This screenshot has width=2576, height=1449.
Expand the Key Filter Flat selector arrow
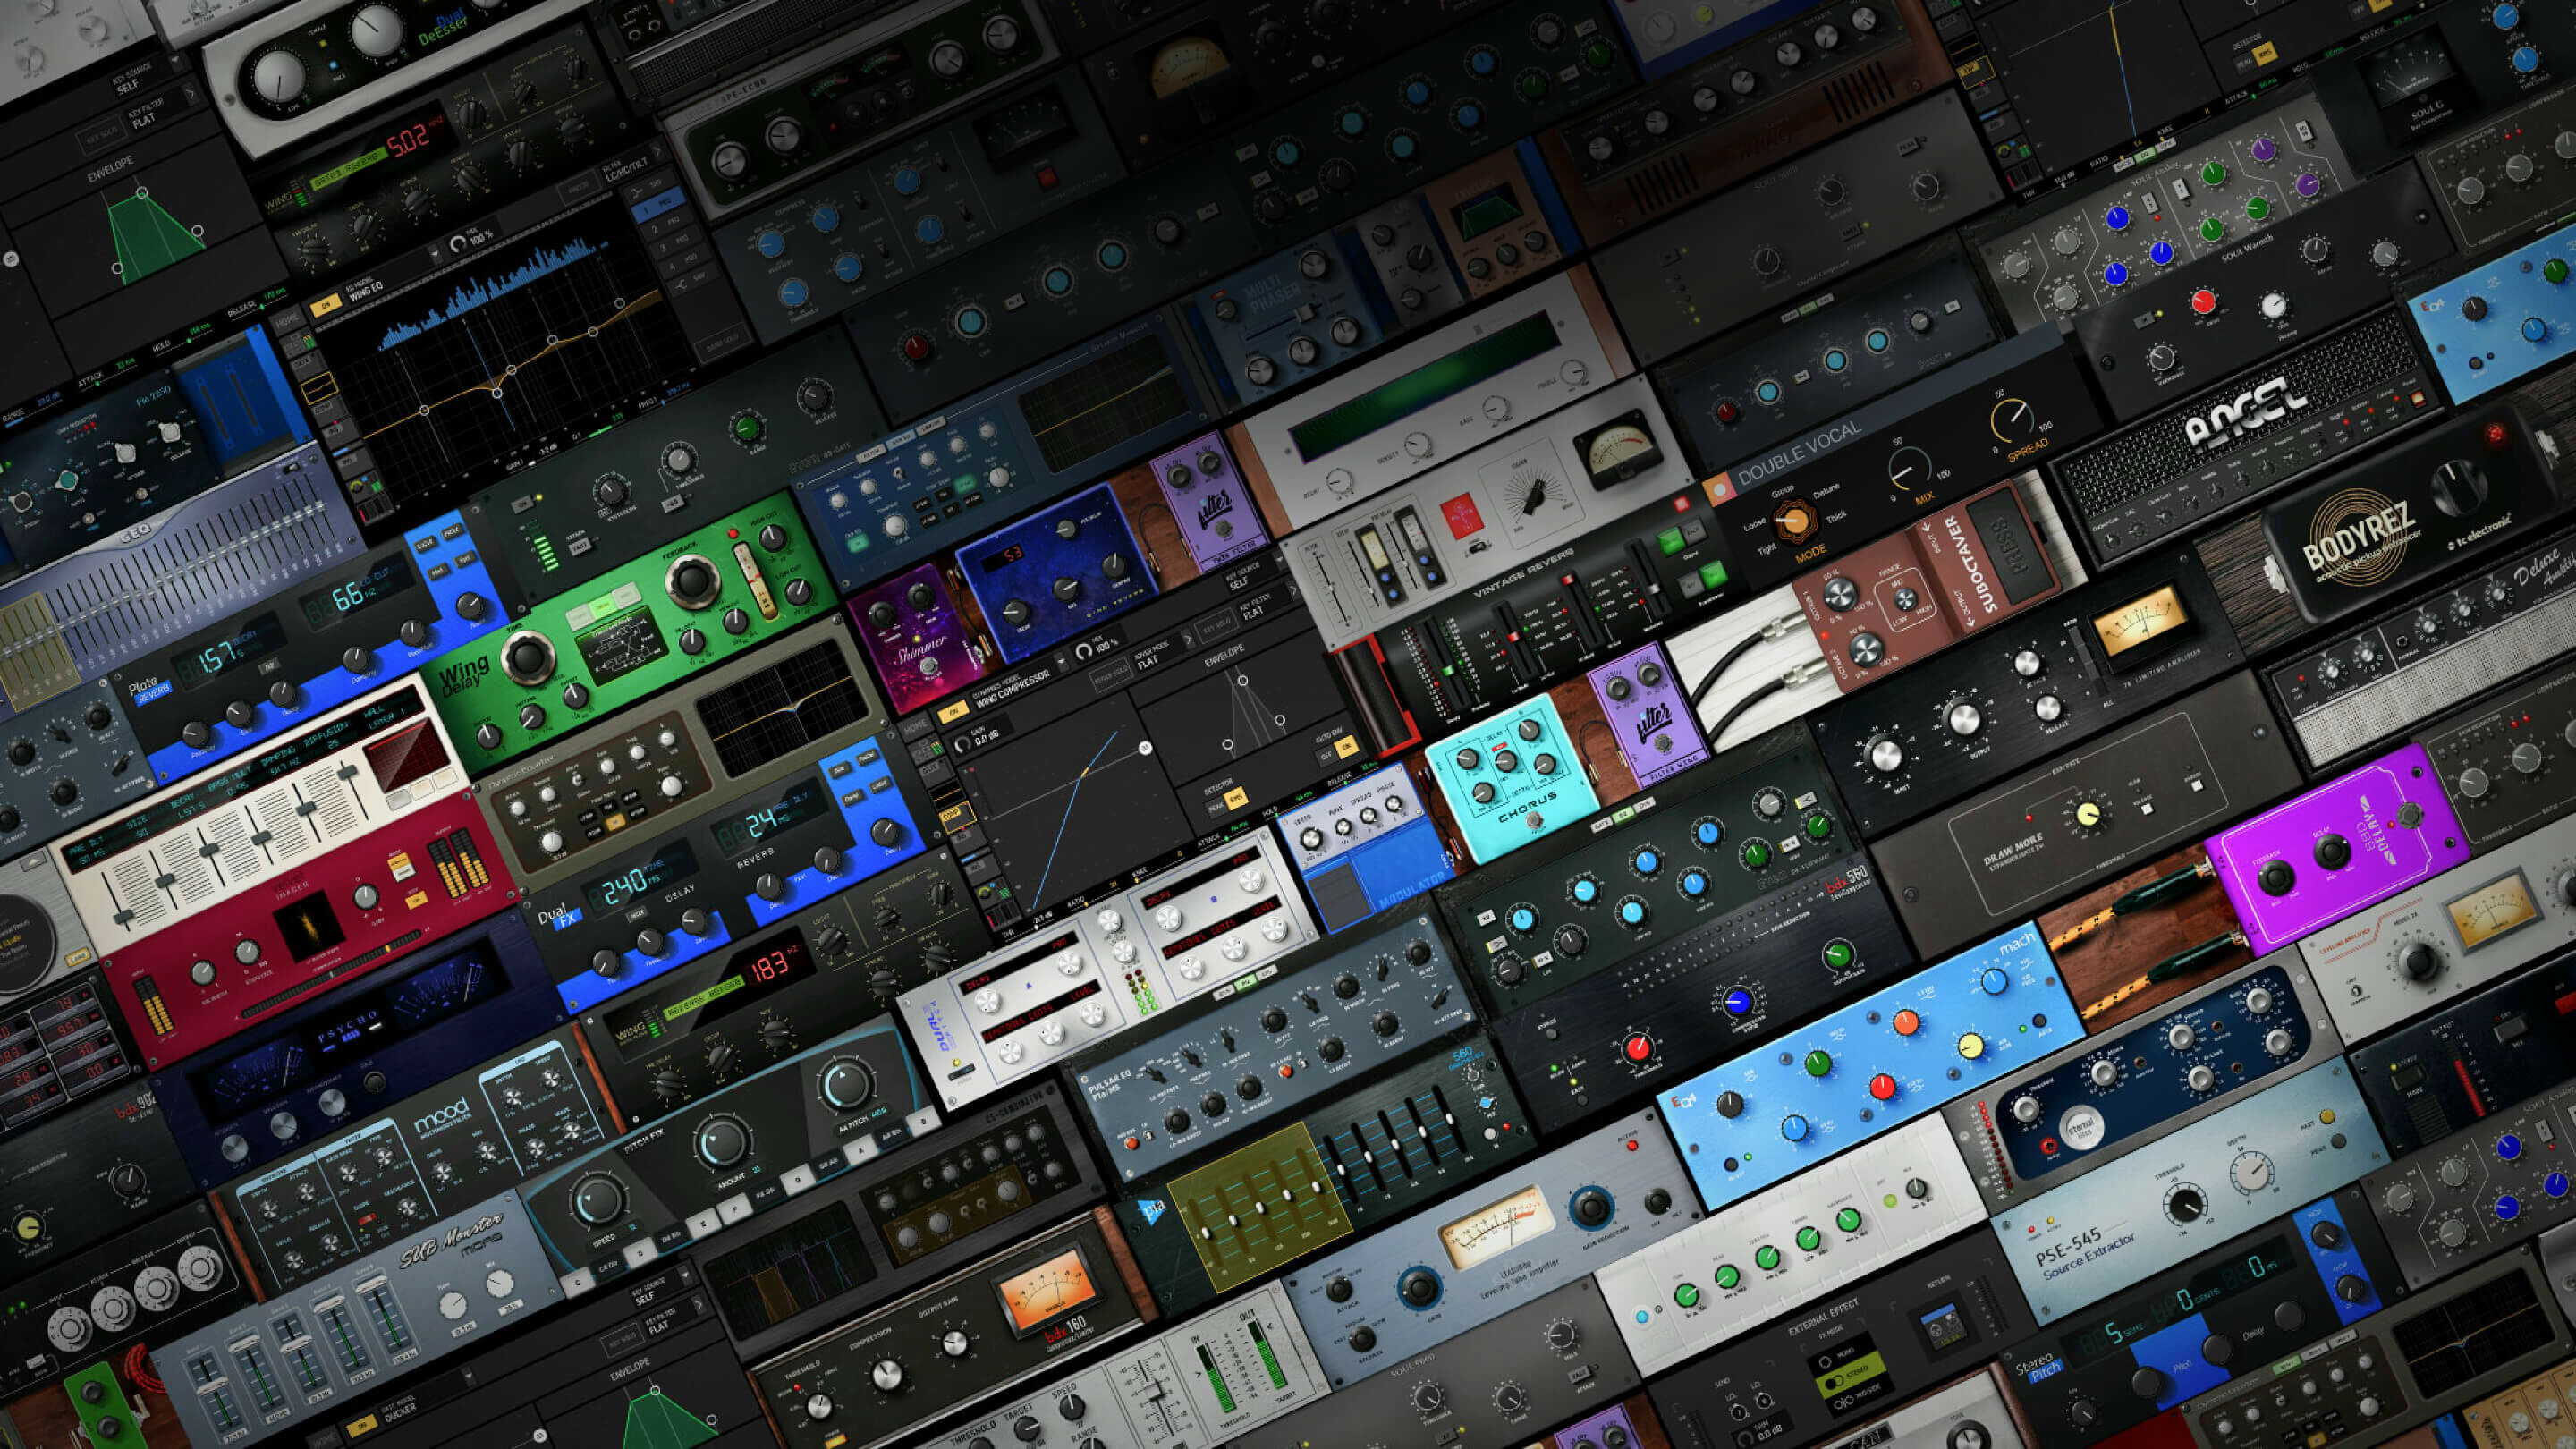1293,591
